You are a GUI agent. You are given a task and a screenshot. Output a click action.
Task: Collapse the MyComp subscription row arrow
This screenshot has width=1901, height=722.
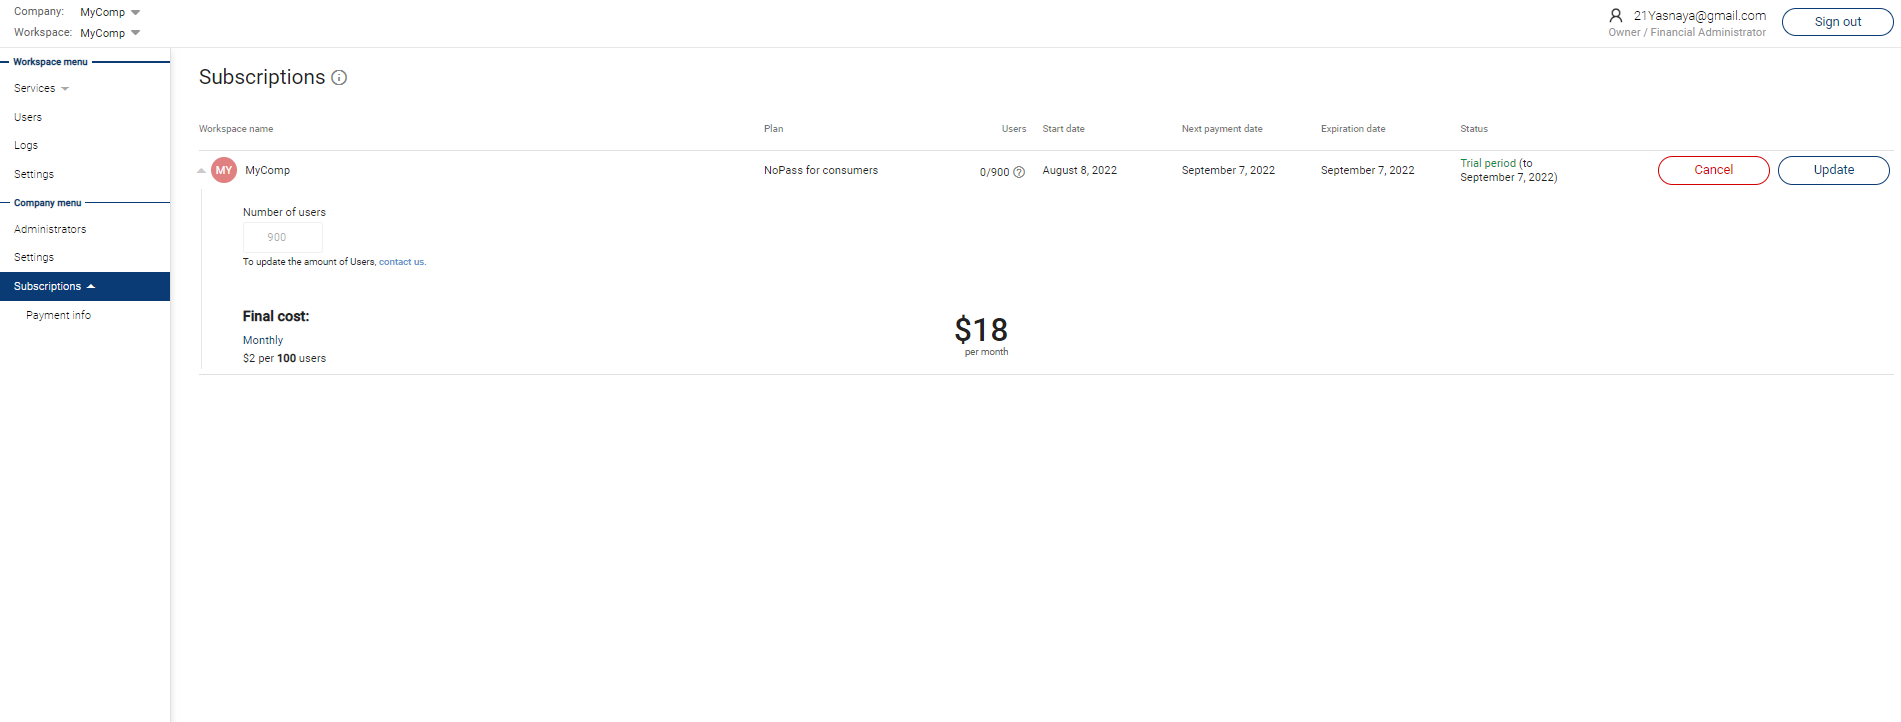pos(202,171)
